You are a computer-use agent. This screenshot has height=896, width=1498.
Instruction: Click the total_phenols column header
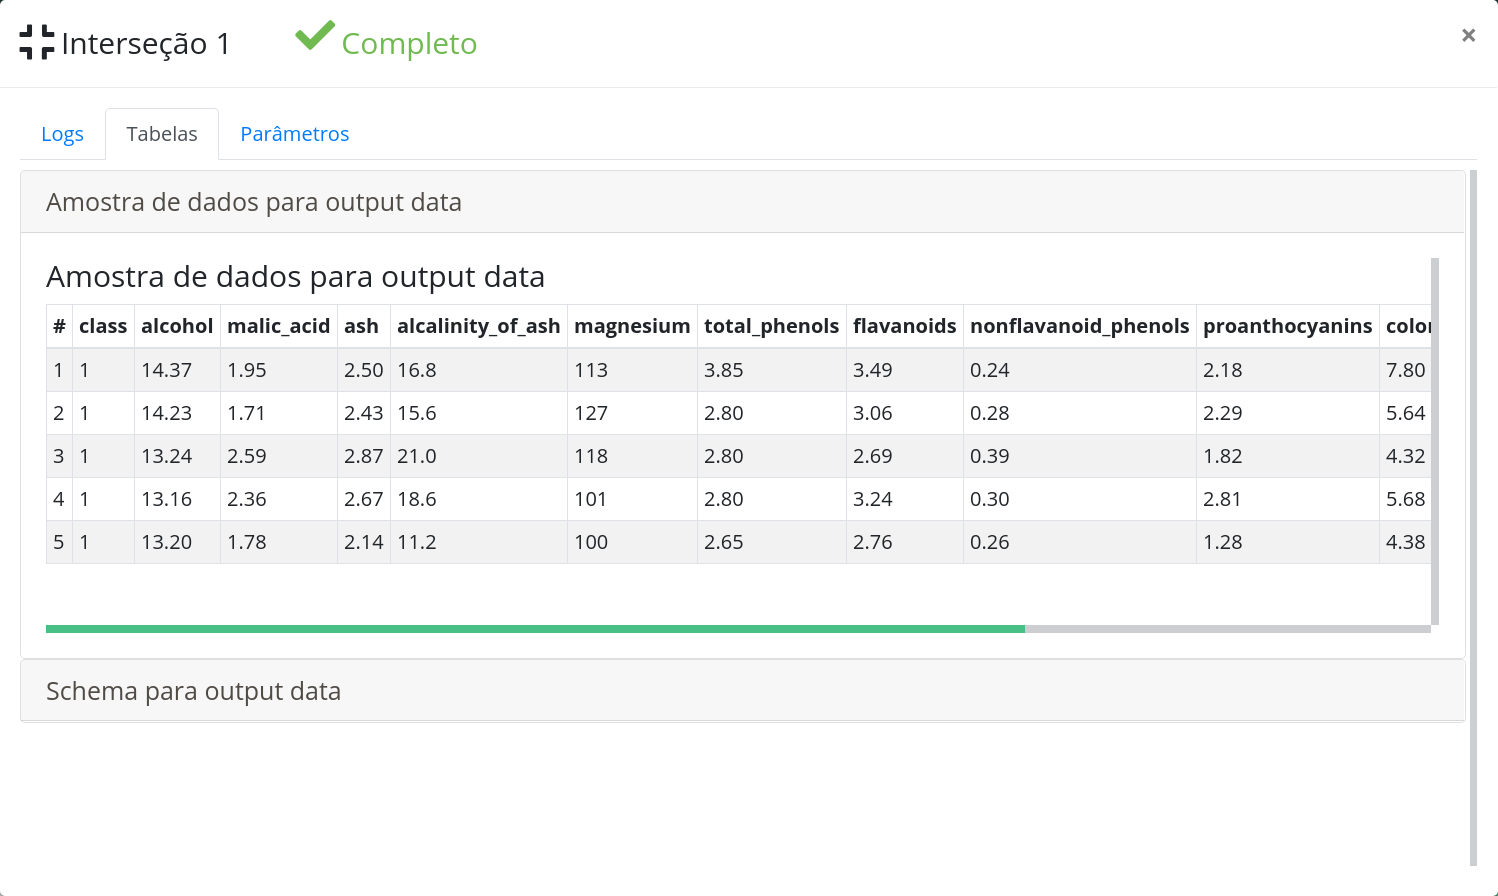pos(772,326)
